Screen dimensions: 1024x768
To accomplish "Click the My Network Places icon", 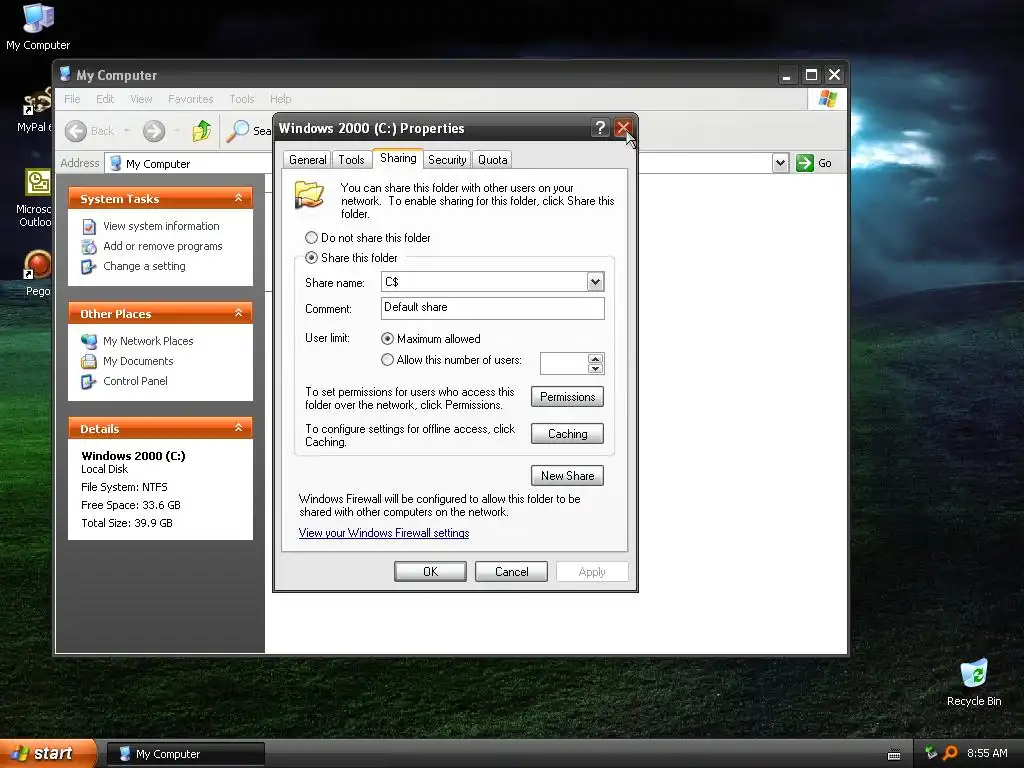I will coord(89,341).
